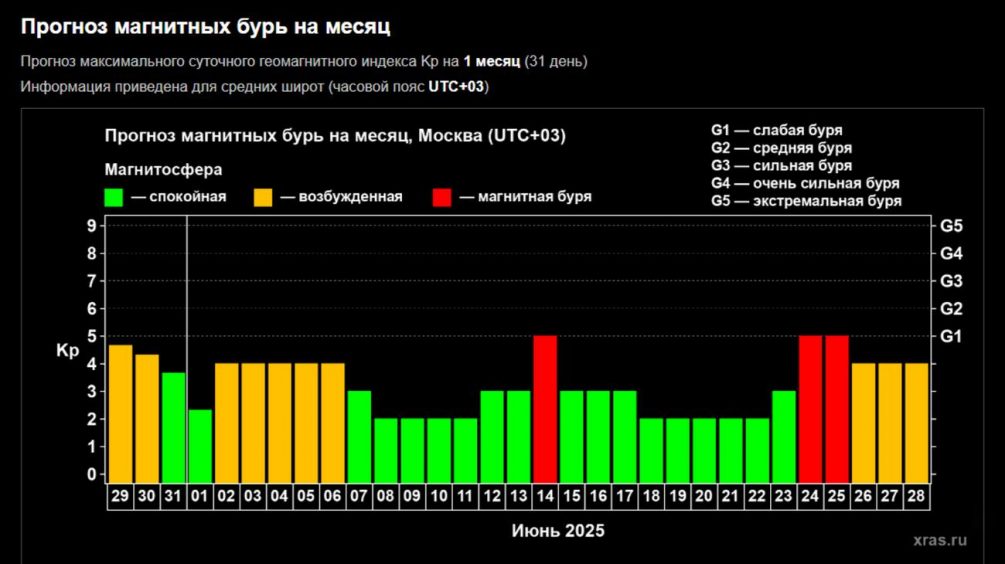Click the orange bar for day 29
1005x564 pixels.
120,412
